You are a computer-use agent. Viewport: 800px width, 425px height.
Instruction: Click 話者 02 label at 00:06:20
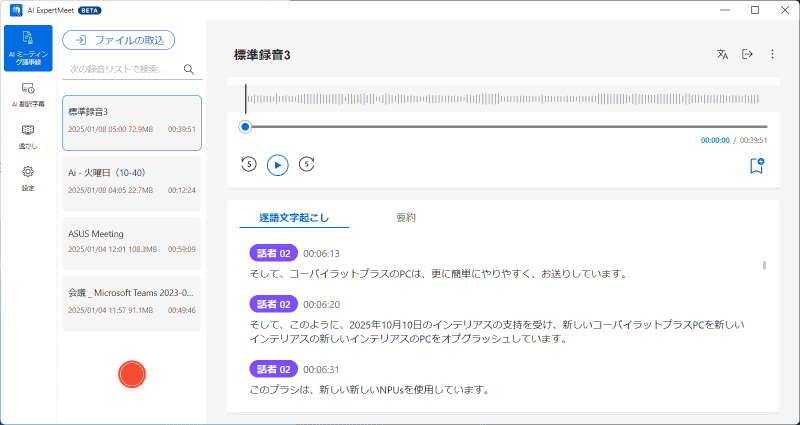pos(273,304)
